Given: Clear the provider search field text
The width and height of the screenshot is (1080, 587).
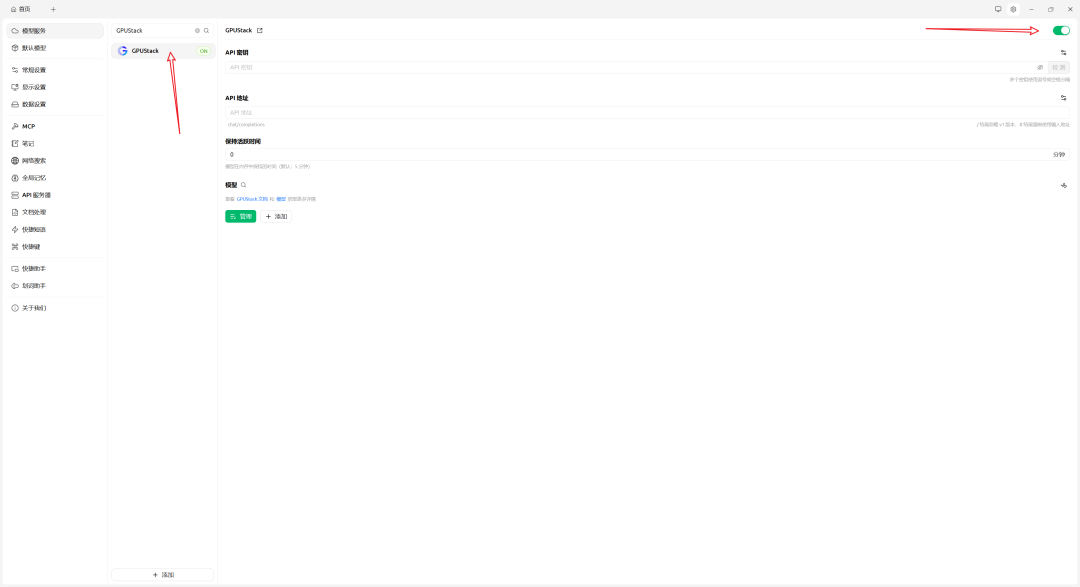Looking at the screenshot, I should 197,31.
